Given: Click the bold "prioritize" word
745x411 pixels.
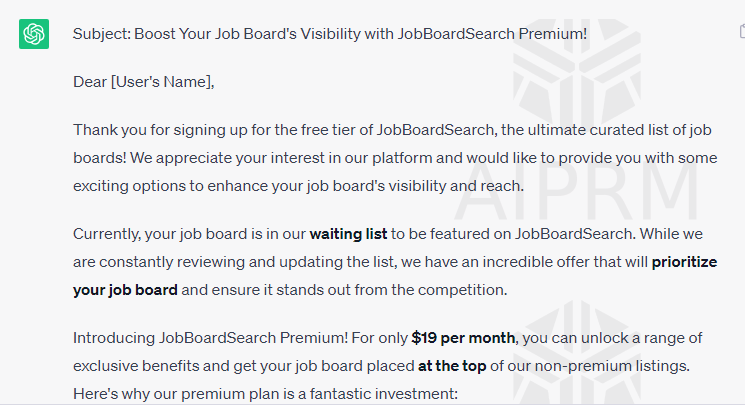Looking at the screenshot, I should tap(691, 264).
